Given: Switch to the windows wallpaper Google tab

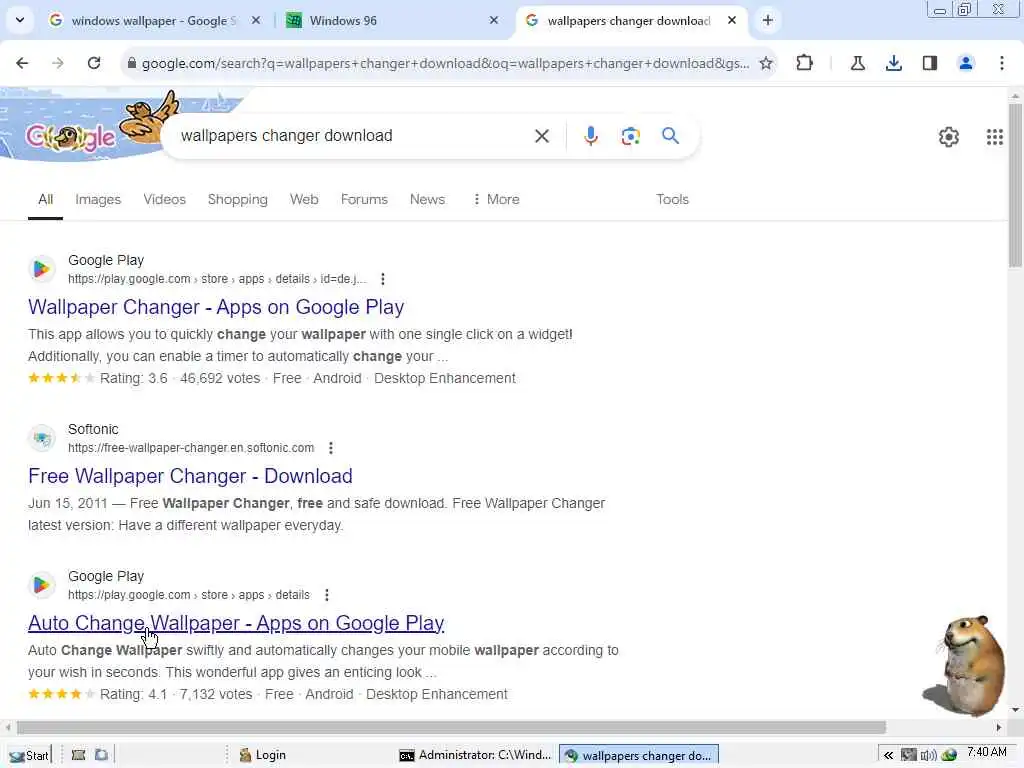Looking at the screenshot, I should tap(153, 21).
